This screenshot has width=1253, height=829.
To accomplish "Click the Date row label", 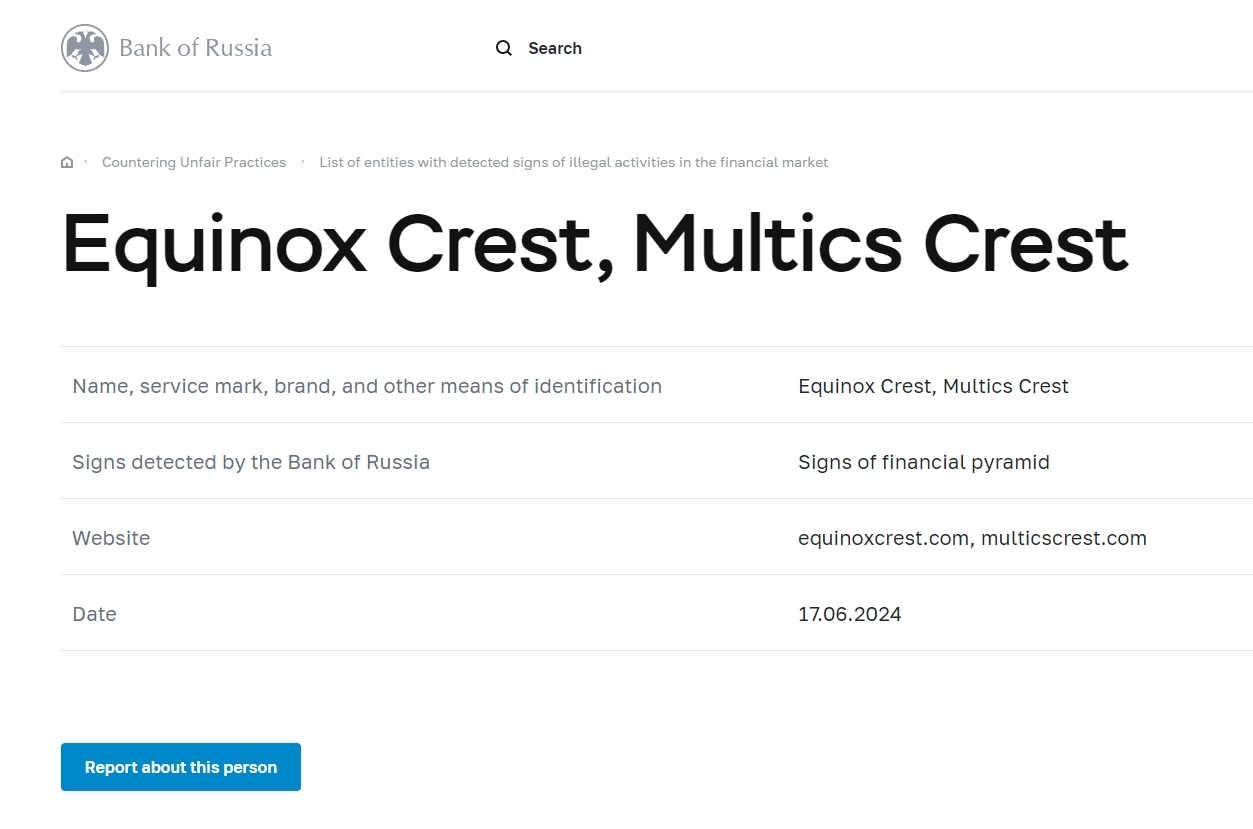I will point(94,614).
